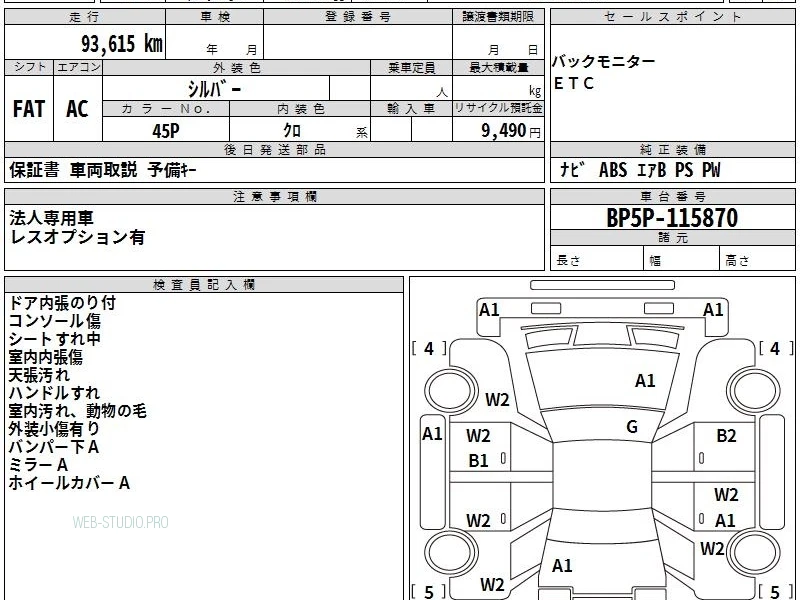Click the 譲渡書類期限 header cell
The height and width of the screenshot is (600, 800).
[x=498, y=16]
